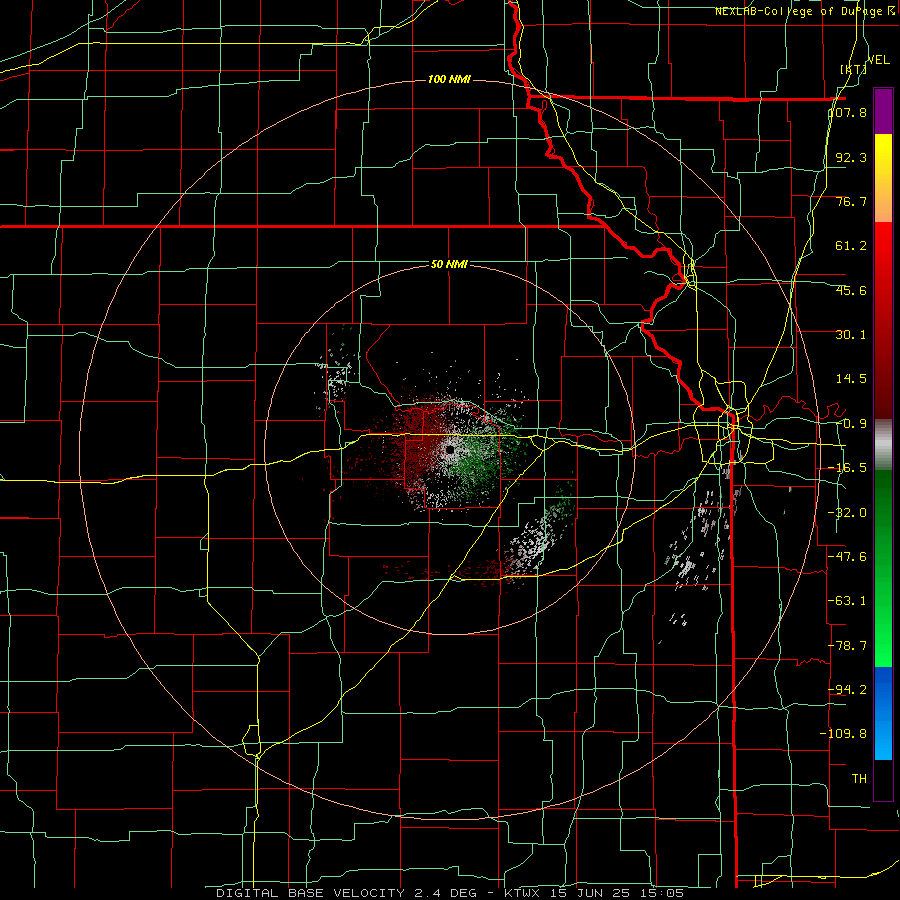
Task: Select the 45.6 legend value
Action: (851, 290)
